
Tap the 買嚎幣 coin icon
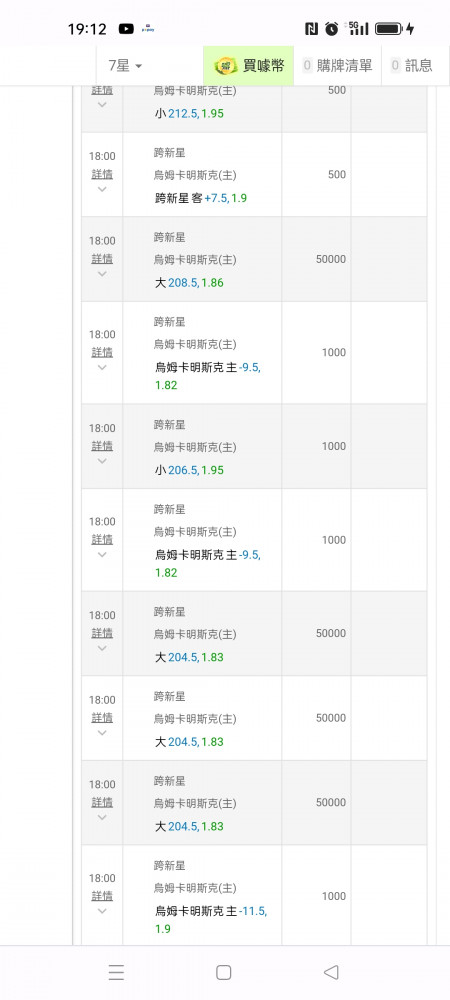(x=226, y=65)
